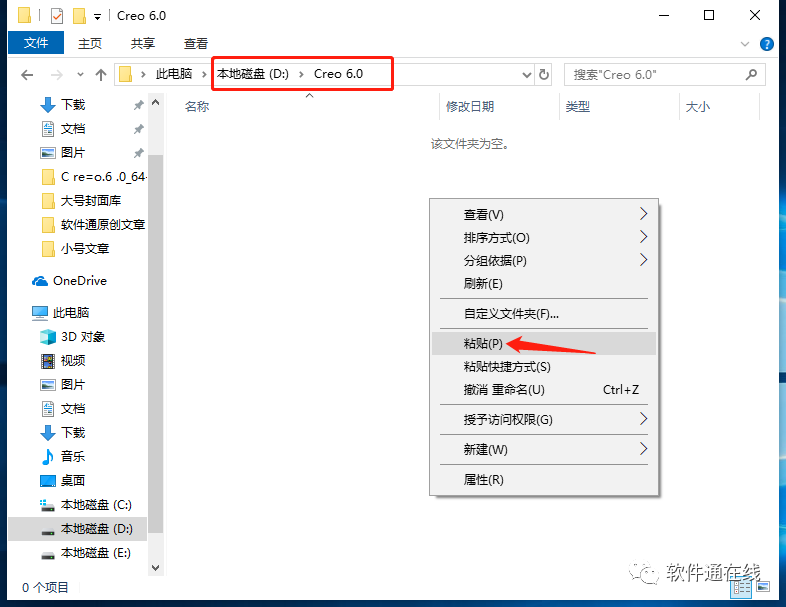Screen dimensions: 786x607
Task: Expand the ribbon with the chevron
Action: click(x=745, y=44)
